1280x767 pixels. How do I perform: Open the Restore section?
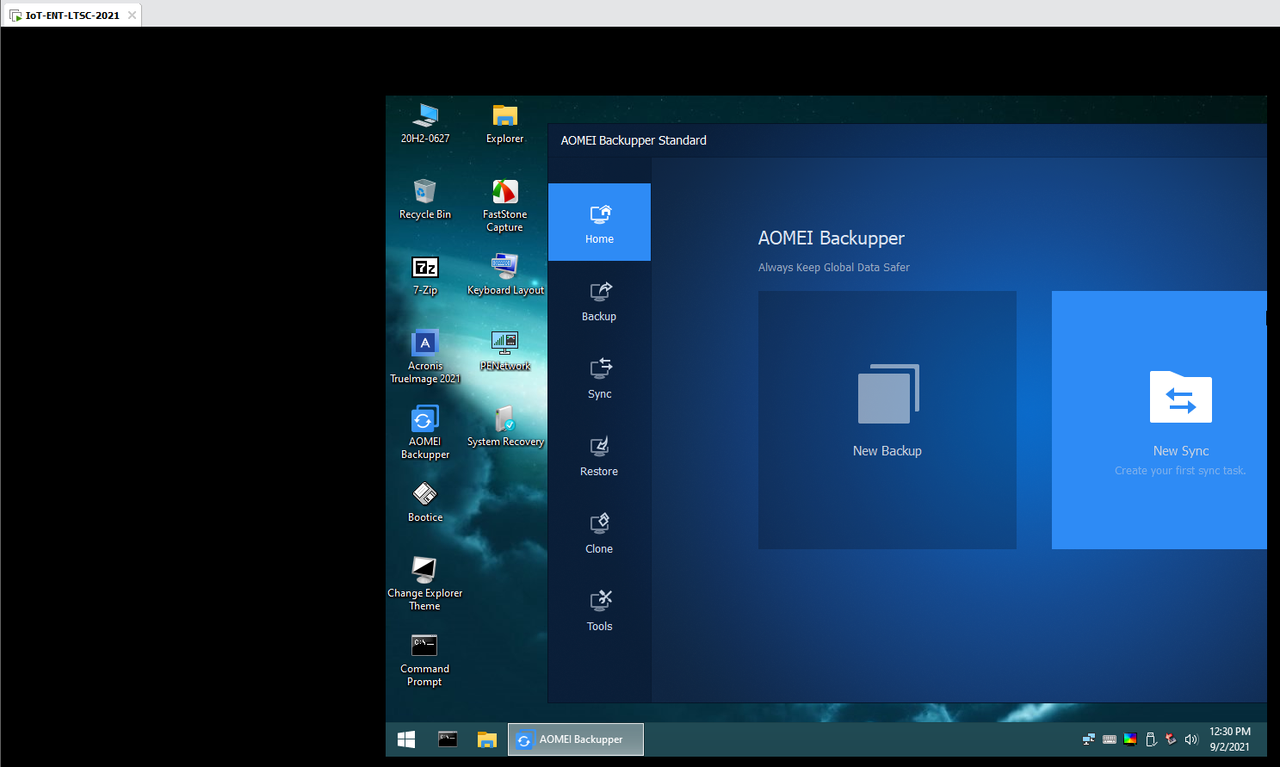pyautogui.click(x=599, y=455)
